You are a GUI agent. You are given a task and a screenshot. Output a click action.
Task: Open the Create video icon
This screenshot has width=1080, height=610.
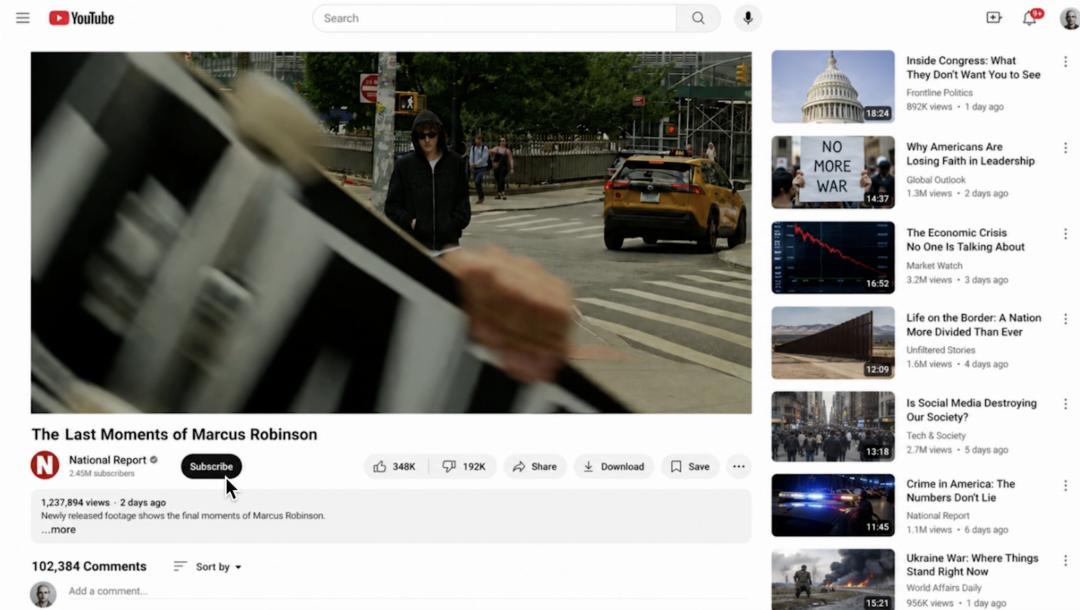[993, 18]
